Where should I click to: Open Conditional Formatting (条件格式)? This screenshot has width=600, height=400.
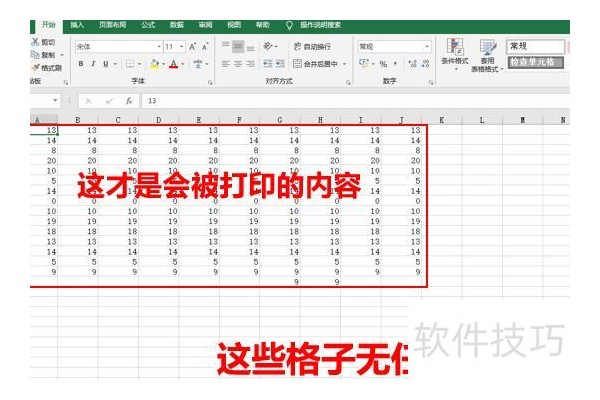[x=455, y=54]
